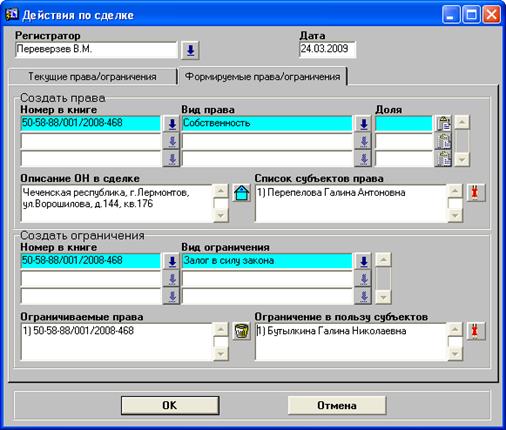The image size is (506, 430).
Task: Click the bucket icon beside Ограничиваемые права
Action: [x=241, y=331]
